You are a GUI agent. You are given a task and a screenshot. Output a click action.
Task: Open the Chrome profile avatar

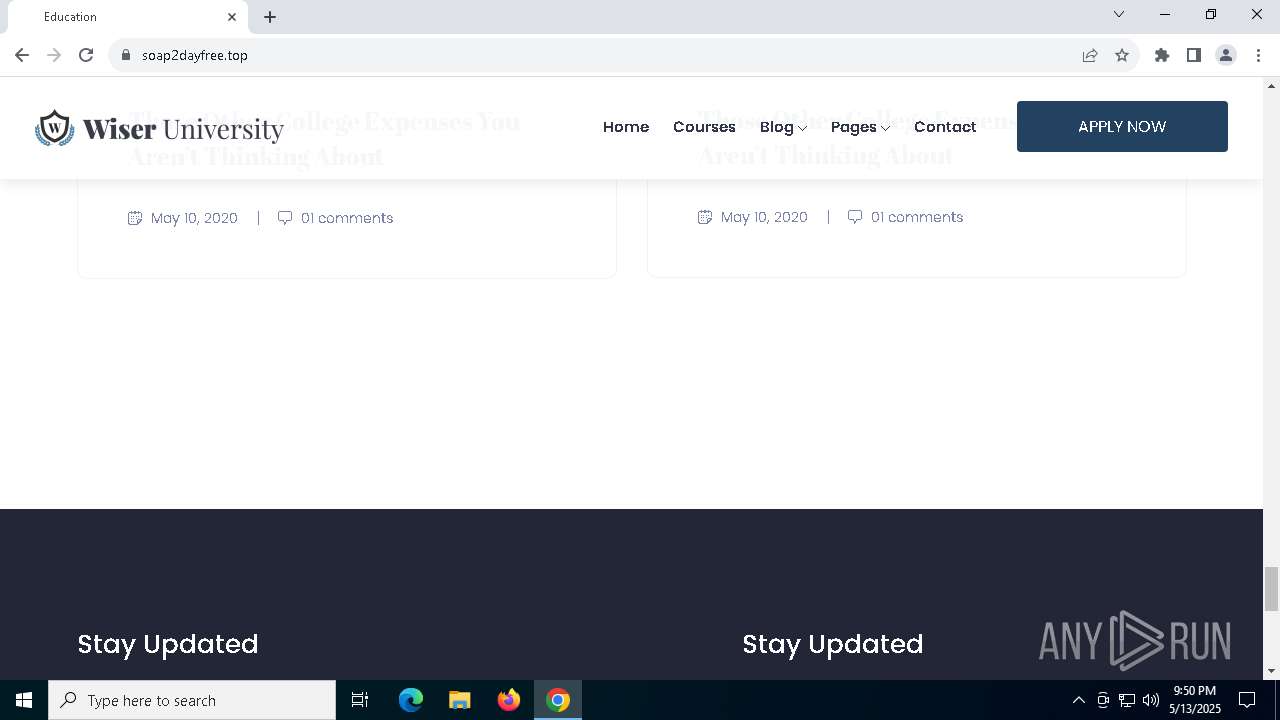pyautogui.click(x=1226, y=55)
